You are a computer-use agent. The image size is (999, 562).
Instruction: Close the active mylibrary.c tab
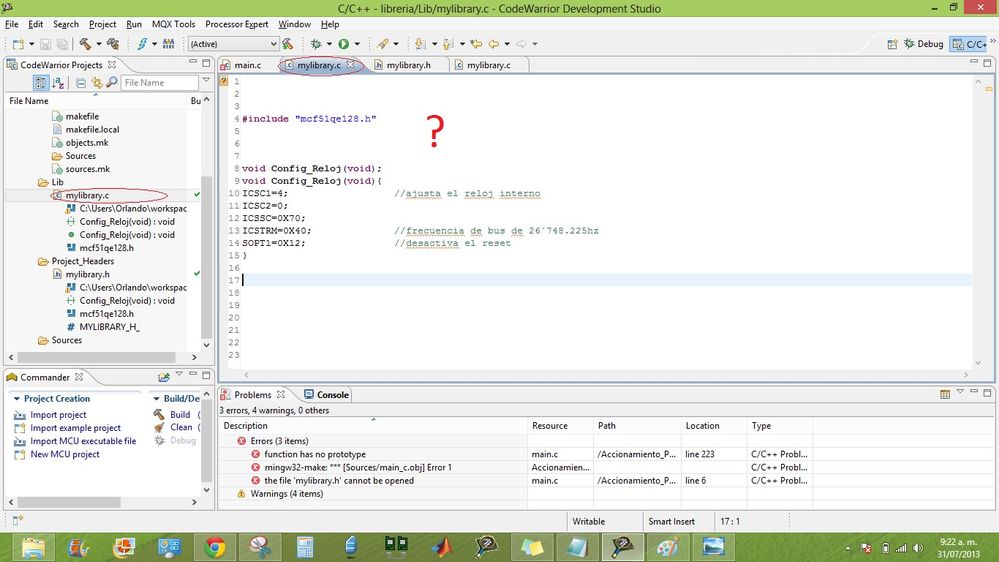coord(350,64)
